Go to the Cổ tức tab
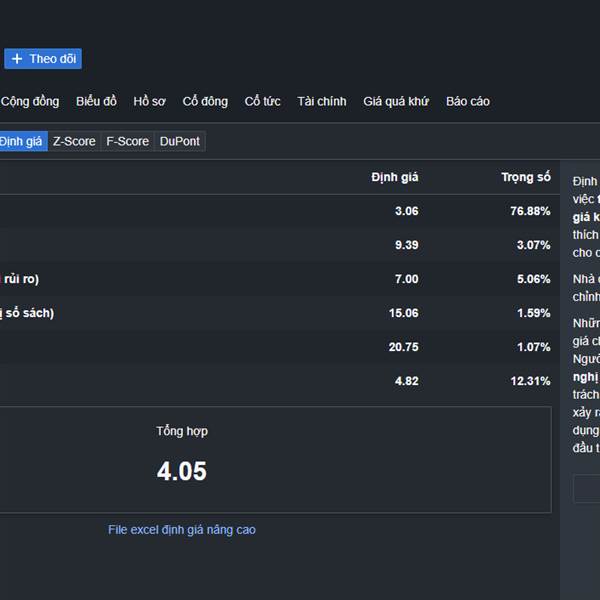Viewport: 600px width, 600px height. (262, 101)
